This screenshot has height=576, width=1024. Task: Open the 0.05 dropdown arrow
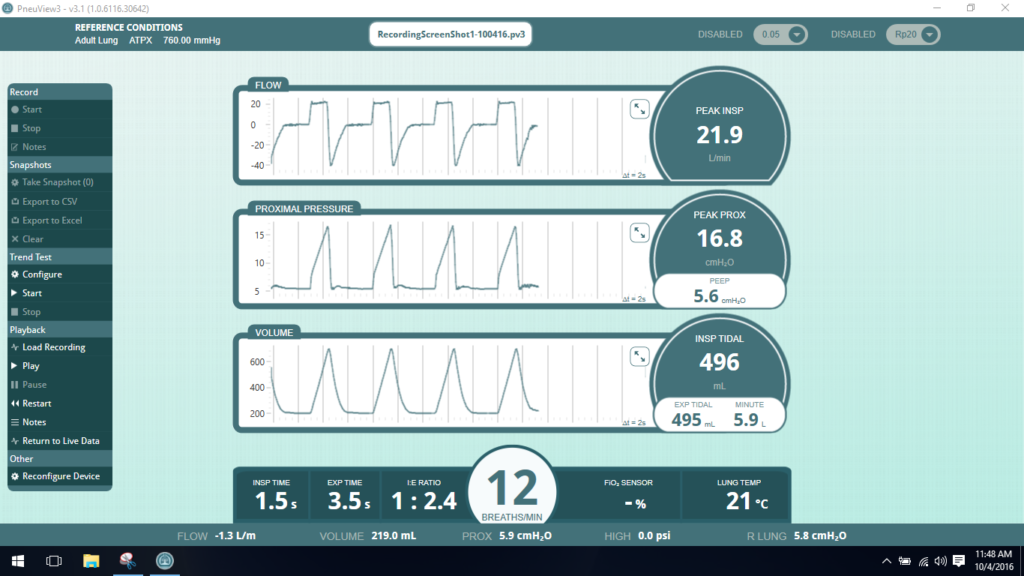[797, 35]
